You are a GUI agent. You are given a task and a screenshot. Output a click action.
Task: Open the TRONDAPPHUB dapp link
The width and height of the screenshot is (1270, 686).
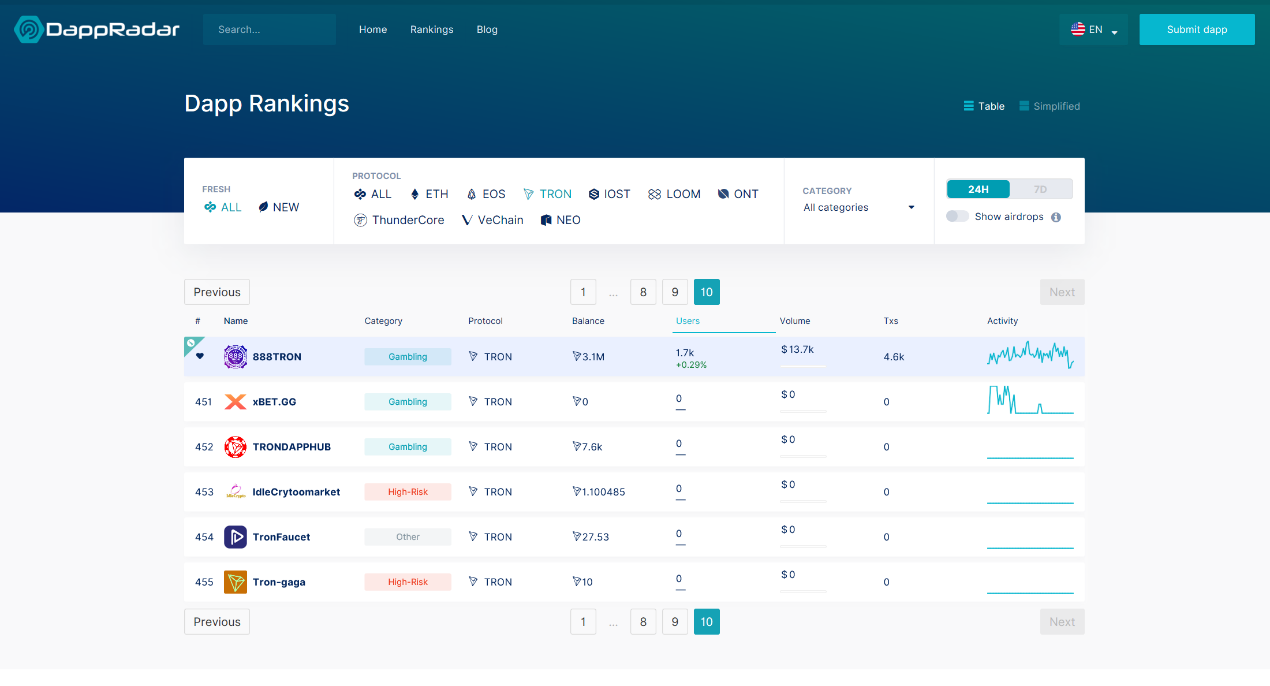tap(292, 447)
